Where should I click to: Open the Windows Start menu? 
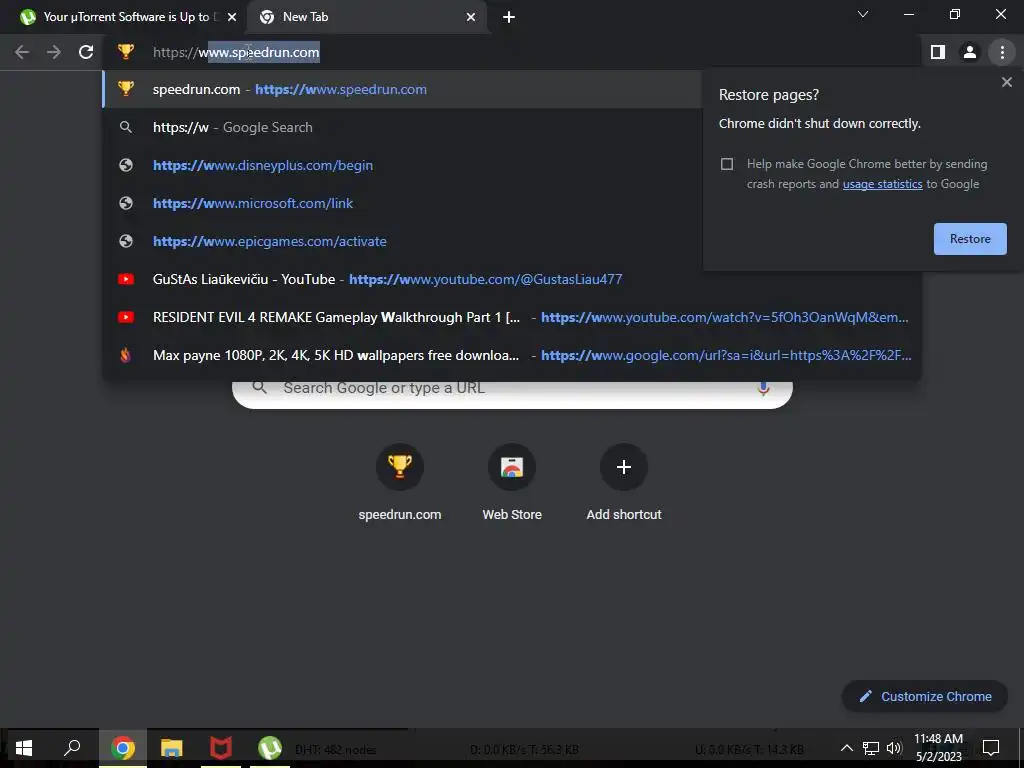coord(24,748)
